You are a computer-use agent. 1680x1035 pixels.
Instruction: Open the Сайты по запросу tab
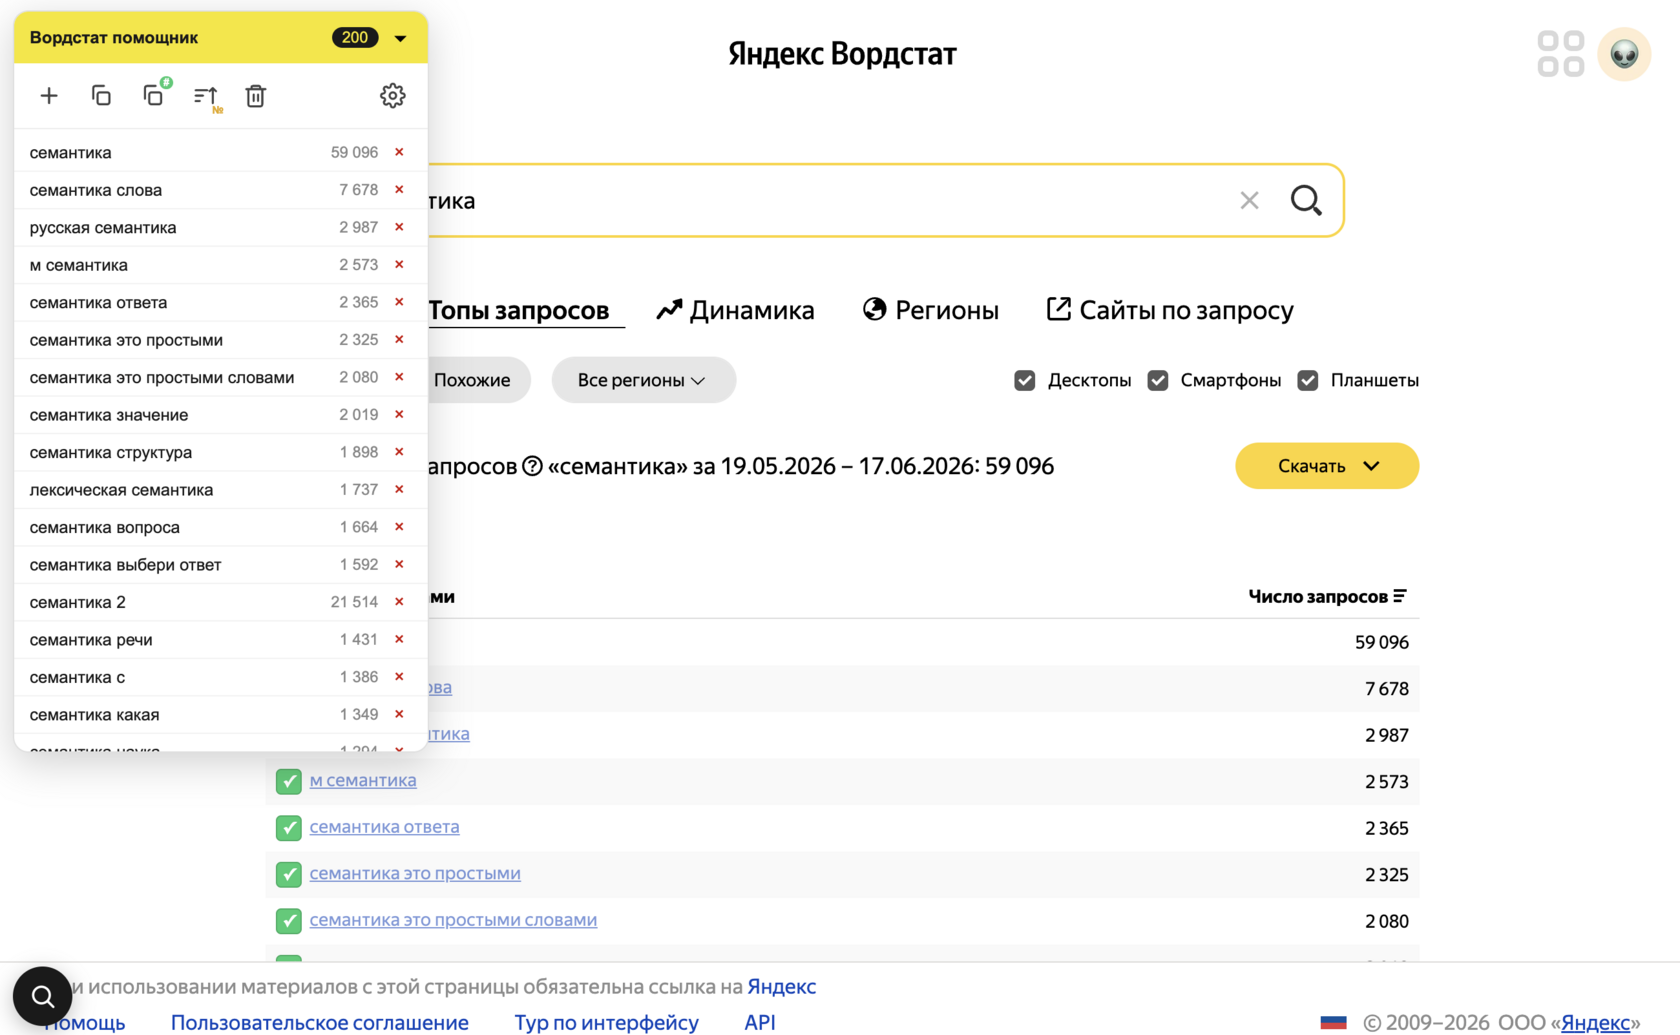[1170, 310]
